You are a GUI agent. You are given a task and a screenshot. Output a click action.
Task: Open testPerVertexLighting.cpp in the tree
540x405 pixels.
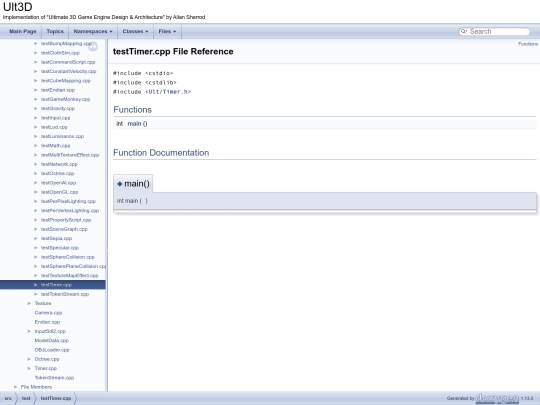click(70, 210)
